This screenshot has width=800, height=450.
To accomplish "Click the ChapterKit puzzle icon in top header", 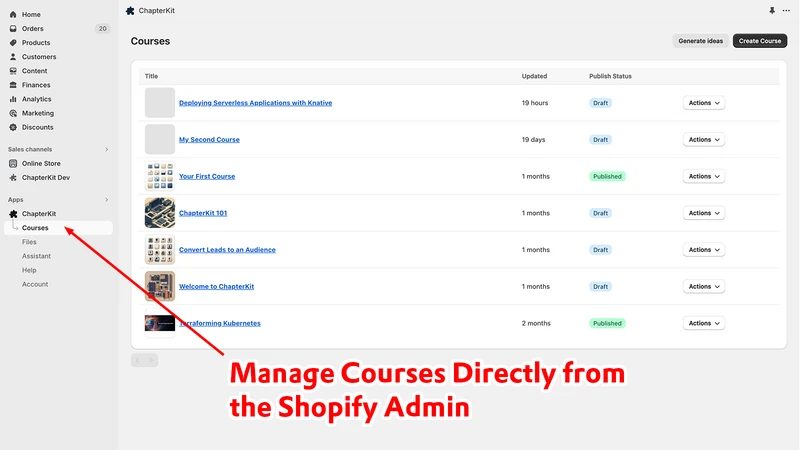I will [130, 11].
